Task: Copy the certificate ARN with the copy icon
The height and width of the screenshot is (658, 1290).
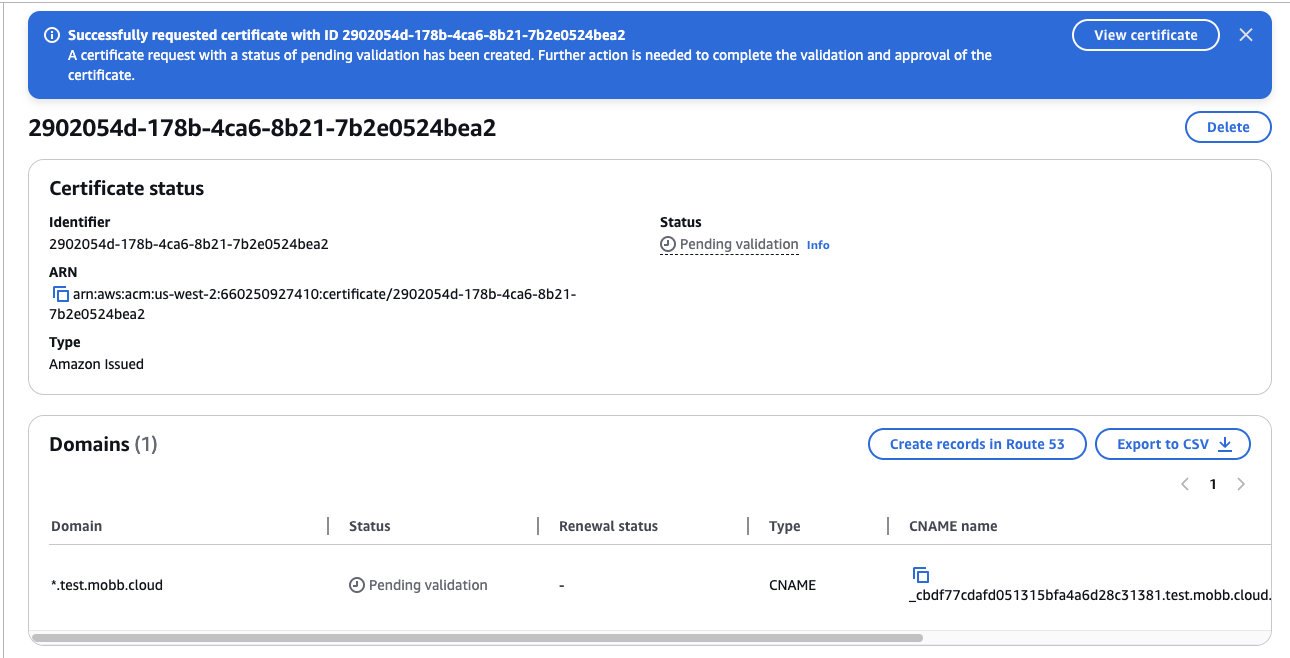Action: click(x=60, y=294)
